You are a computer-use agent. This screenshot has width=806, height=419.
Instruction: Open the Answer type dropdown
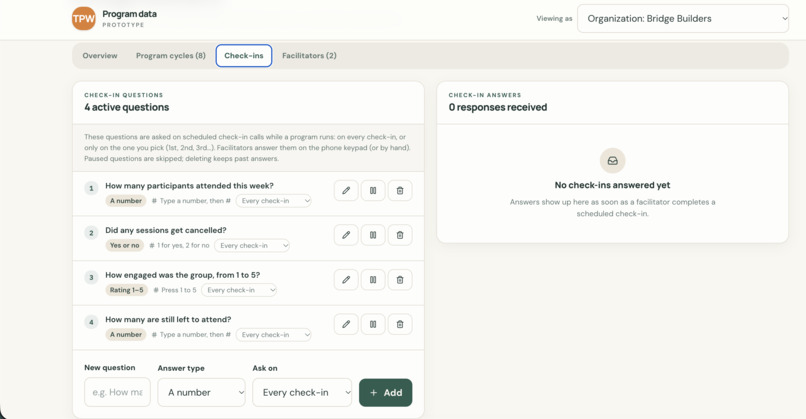202,392
